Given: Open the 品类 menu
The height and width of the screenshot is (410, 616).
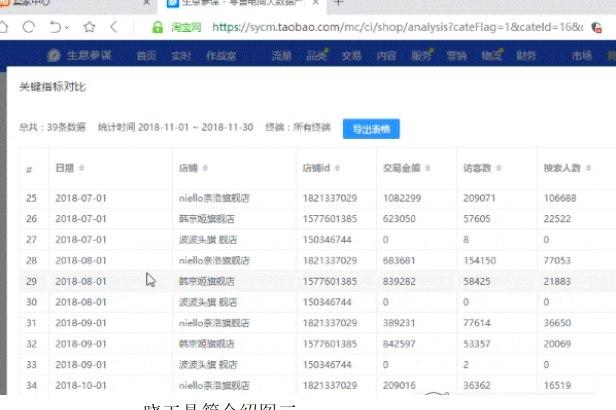Looking at the screenshot, I should [x=316, y=56].
